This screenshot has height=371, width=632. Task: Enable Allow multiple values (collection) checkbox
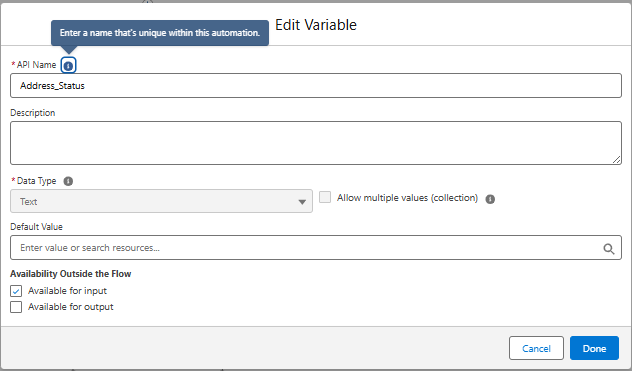click(x=325, y=197)
